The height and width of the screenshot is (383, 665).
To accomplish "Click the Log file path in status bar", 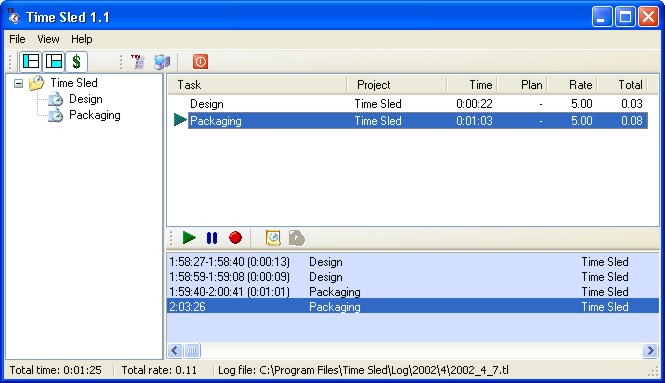I will coord(363,370).
